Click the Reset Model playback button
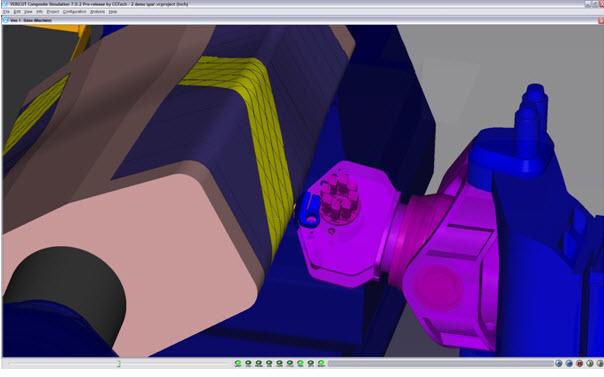604x377 pixels. click(x=559, y=363)
